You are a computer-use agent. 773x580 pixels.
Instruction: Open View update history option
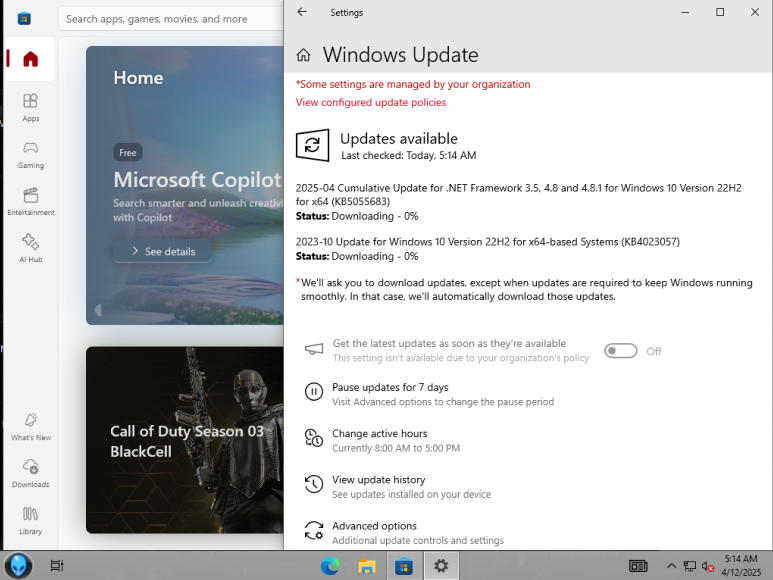(379, 480)
